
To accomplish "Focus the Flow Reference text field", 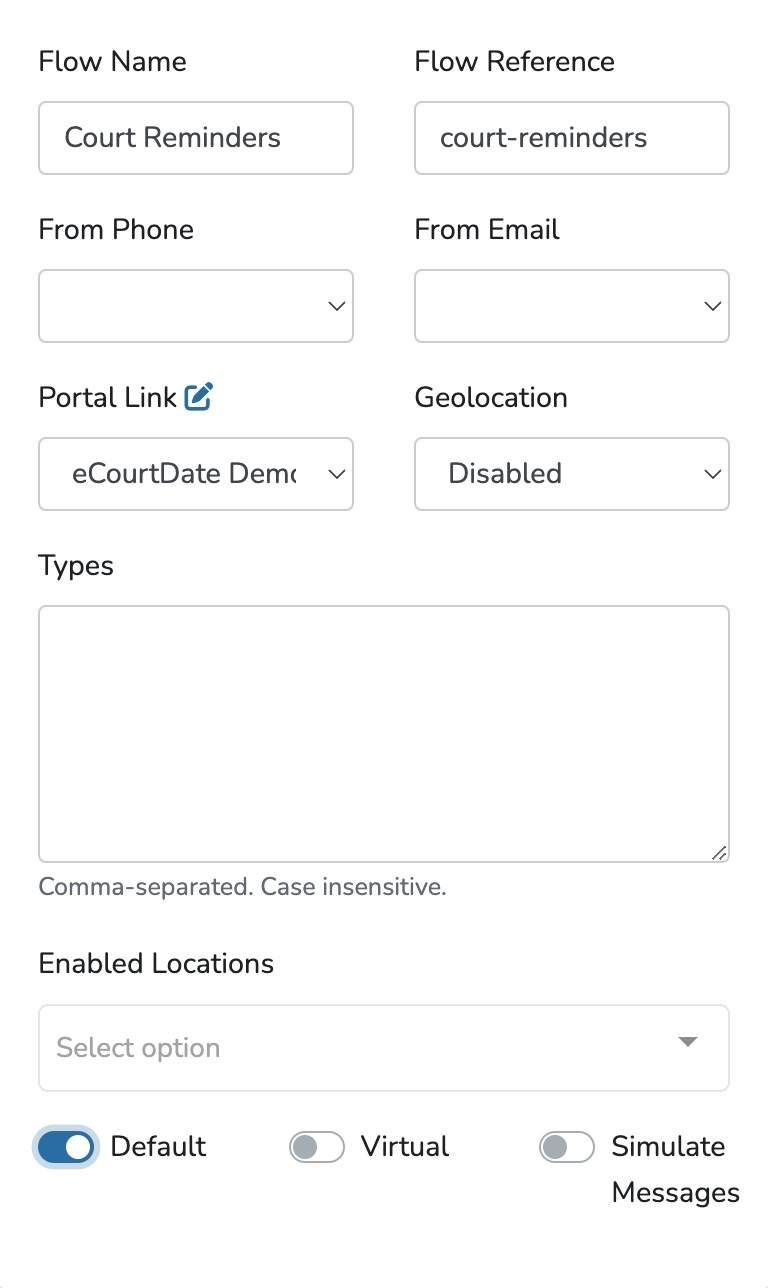I will 572,138.
